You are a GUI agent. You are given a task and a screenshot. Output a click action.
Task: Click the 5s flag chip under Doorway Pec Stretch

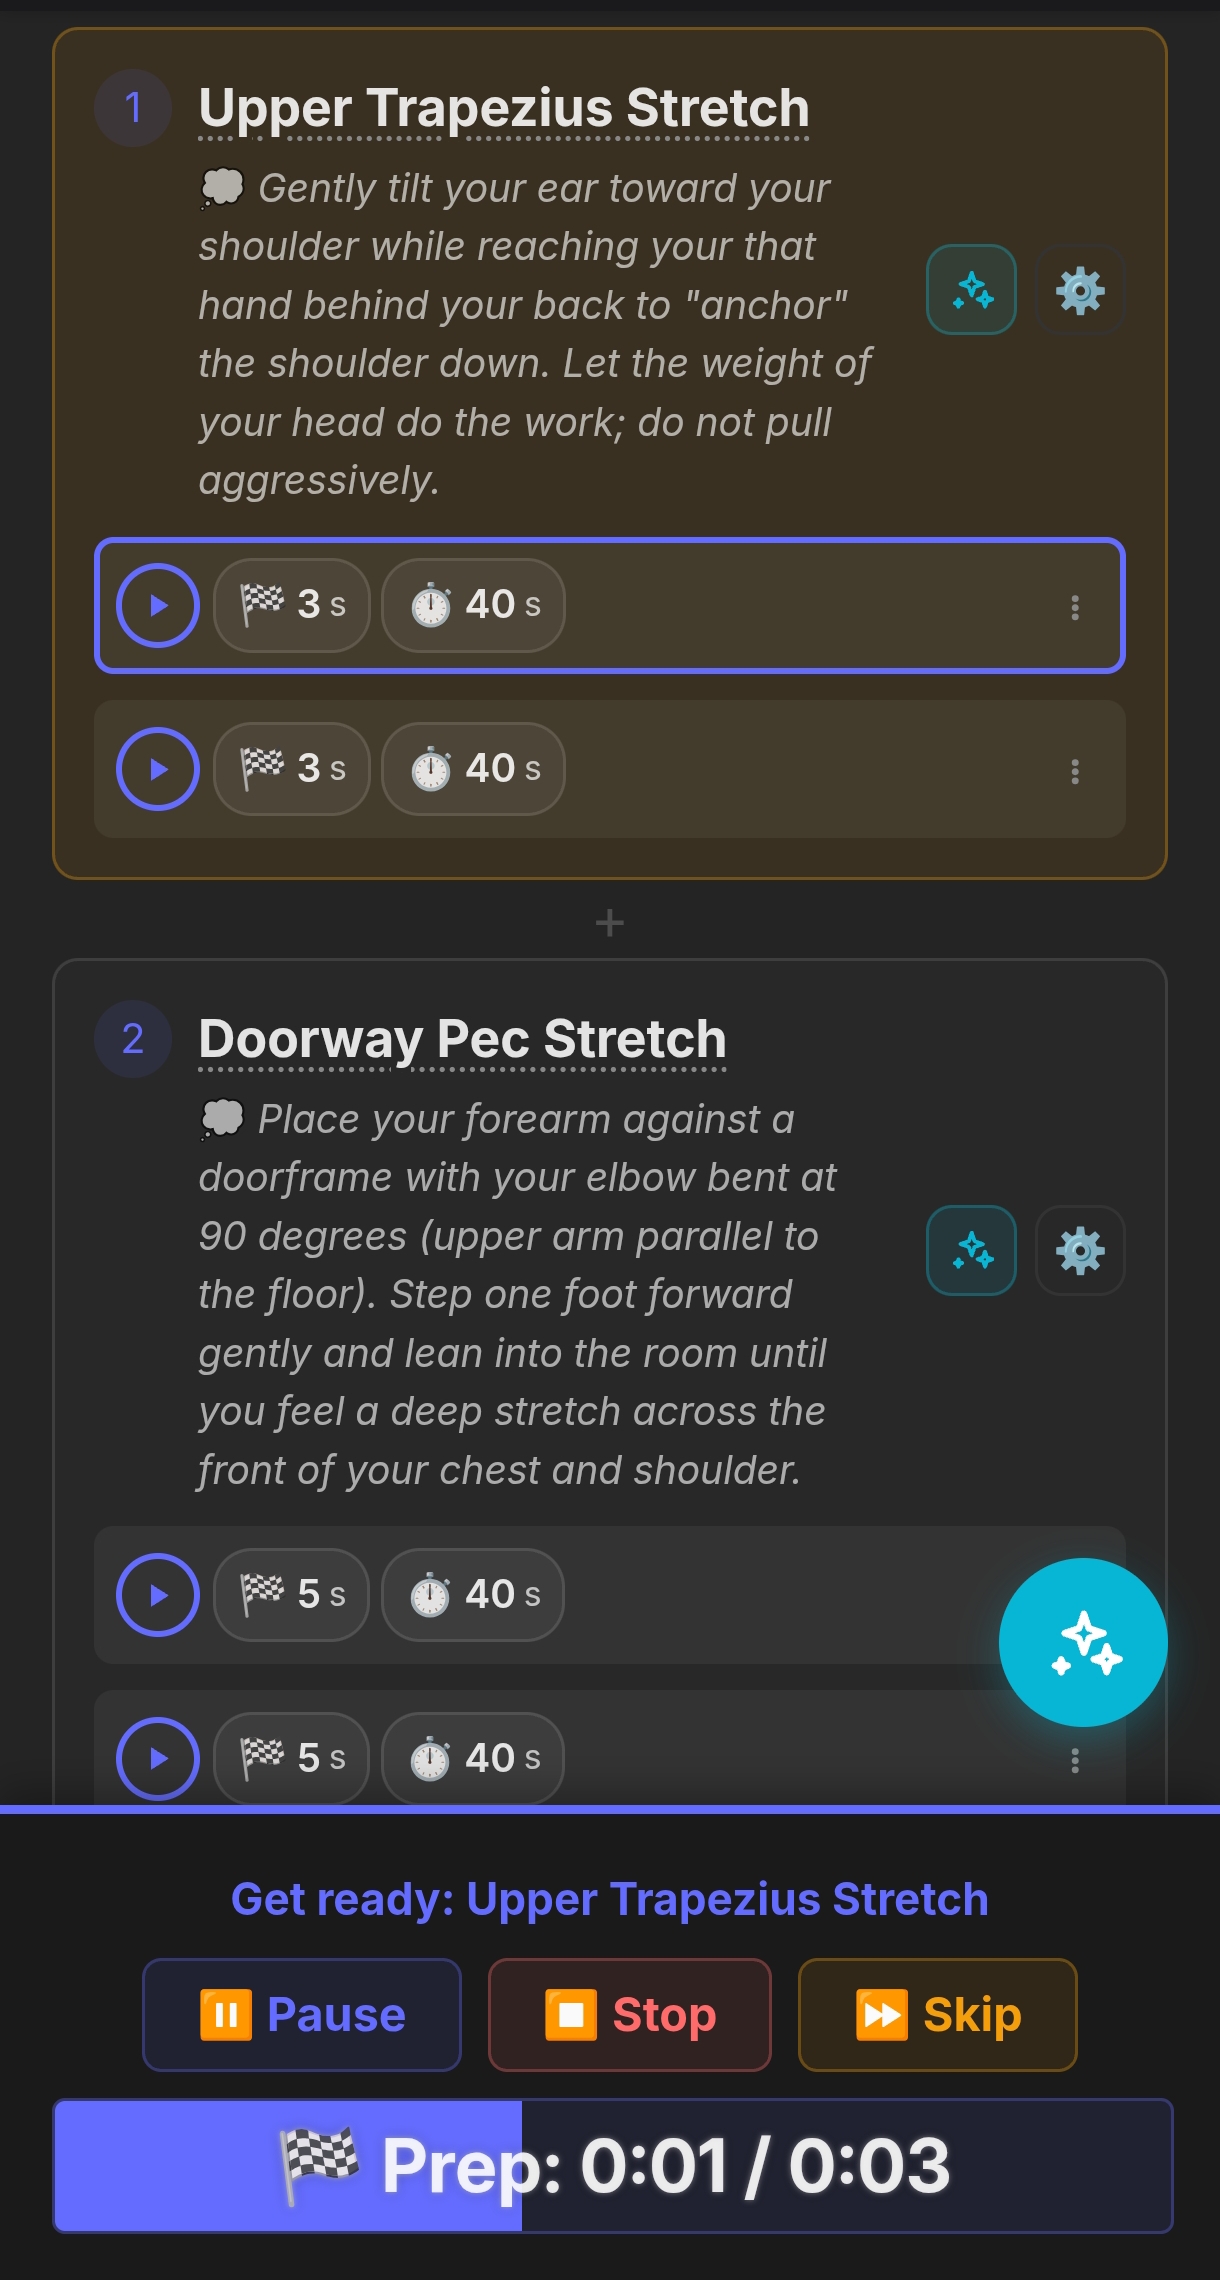click(x=290, y=1595)
